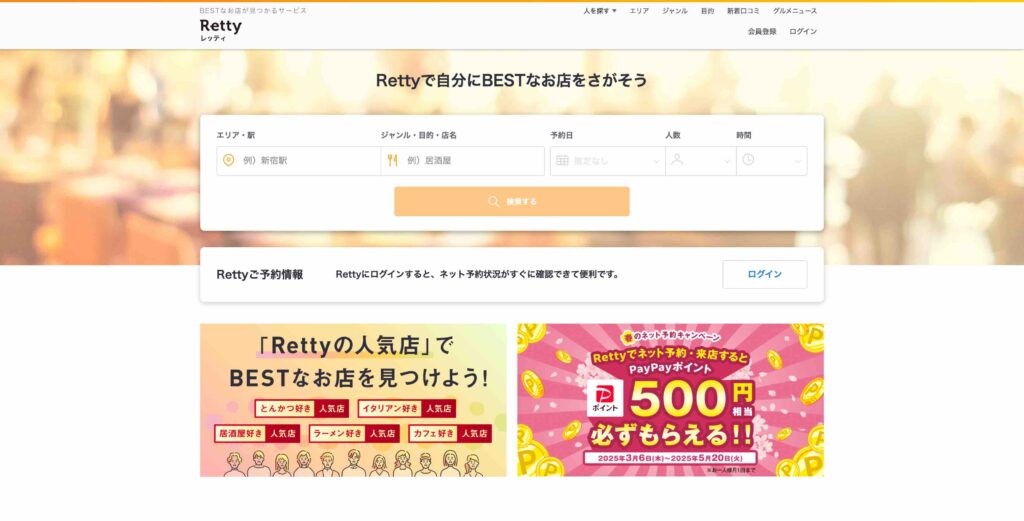Go to グルメニュース in top navigation

(x=795, y=11)
